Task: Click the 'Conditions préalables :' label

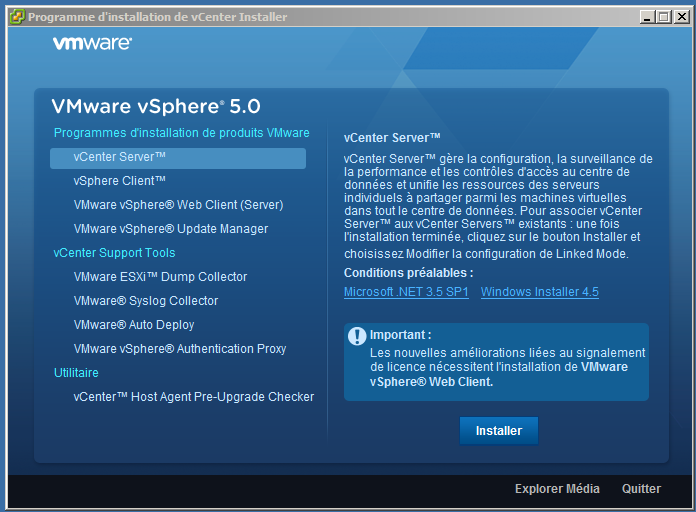Action: click(x=408, y=273)
